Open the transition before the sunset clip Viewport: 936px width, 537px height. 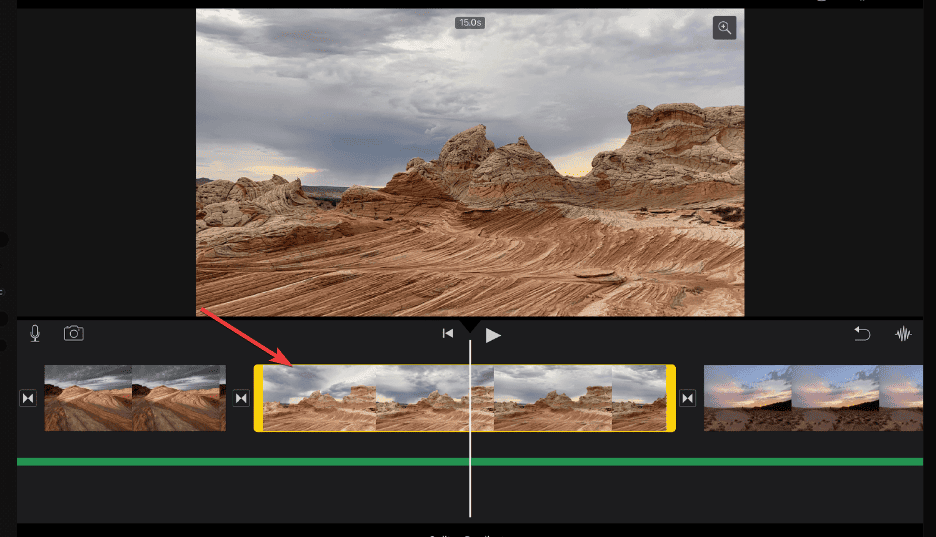pyautogui.click(x=688, y=399)
